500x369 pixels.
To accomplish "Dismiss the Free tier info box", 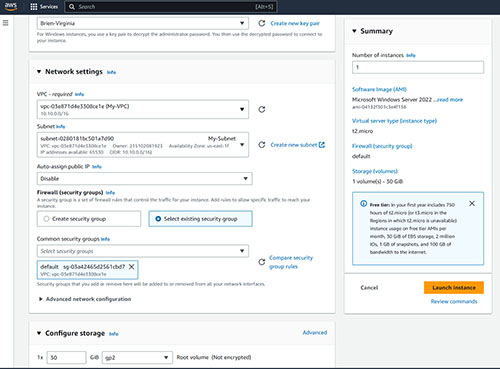I will tap(472, 203).
